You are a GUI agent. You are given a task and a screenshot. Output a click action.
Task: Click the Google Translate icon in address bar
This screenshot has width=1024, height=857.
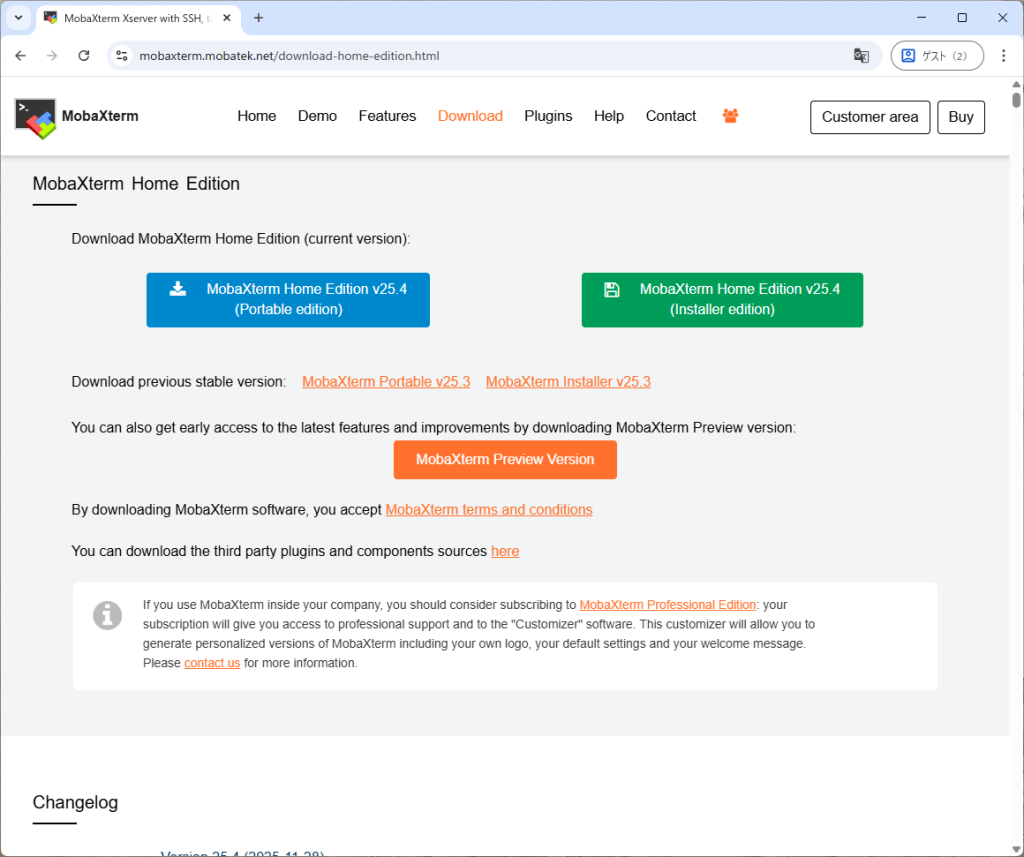pyautogui.click(x=861, y=56)
